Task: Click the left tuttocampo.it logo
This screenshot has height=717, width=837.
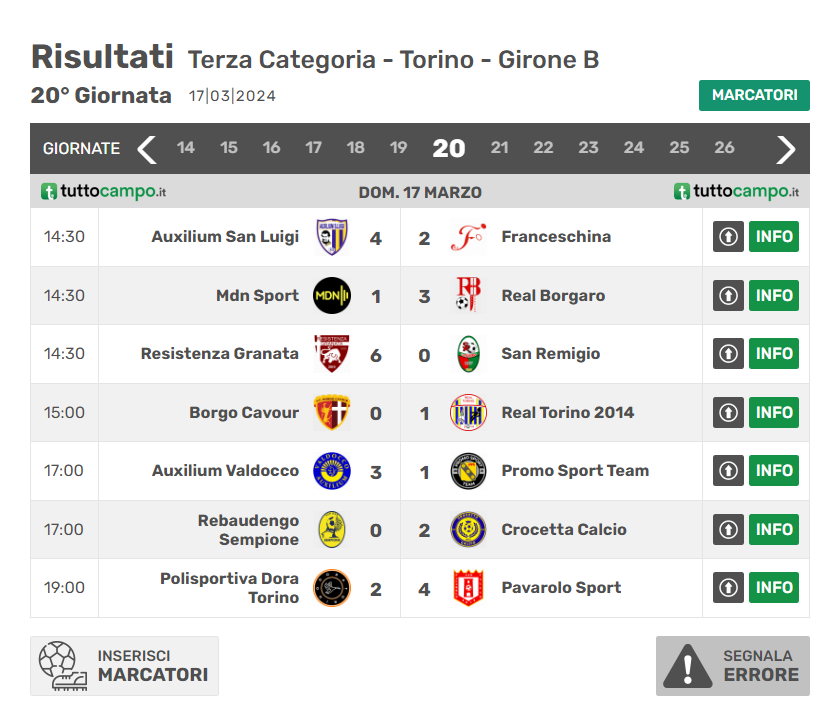Action: (x=104, y=192)
